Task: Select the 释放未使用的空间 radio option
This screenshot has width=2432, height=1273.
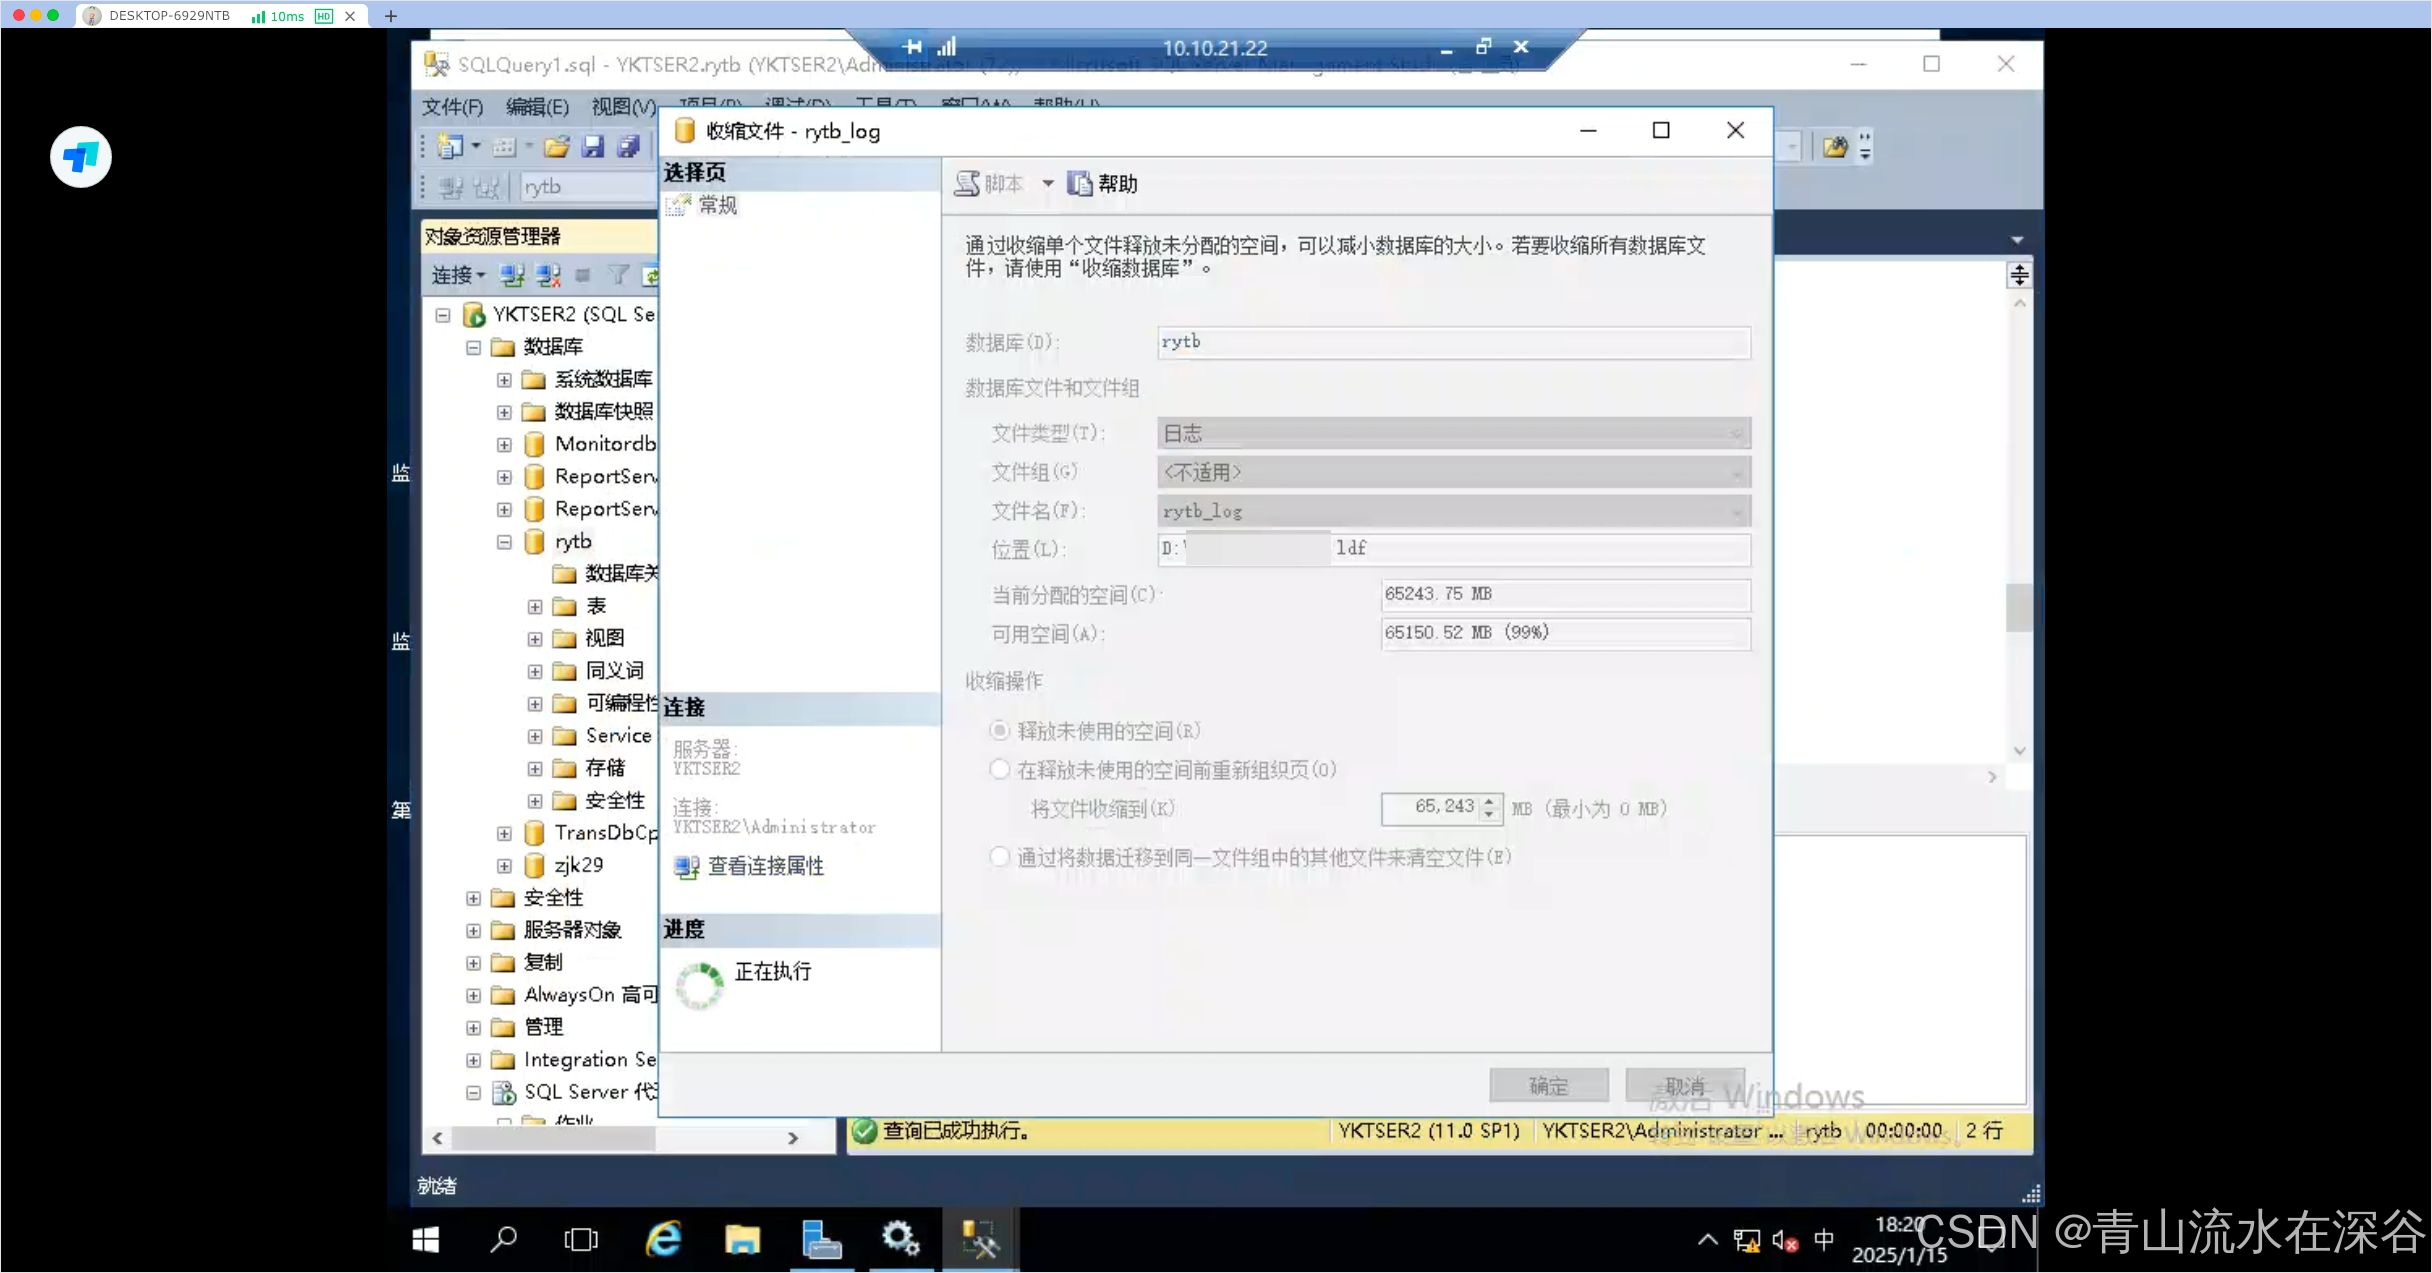Action: click(x=1000, y=730)
